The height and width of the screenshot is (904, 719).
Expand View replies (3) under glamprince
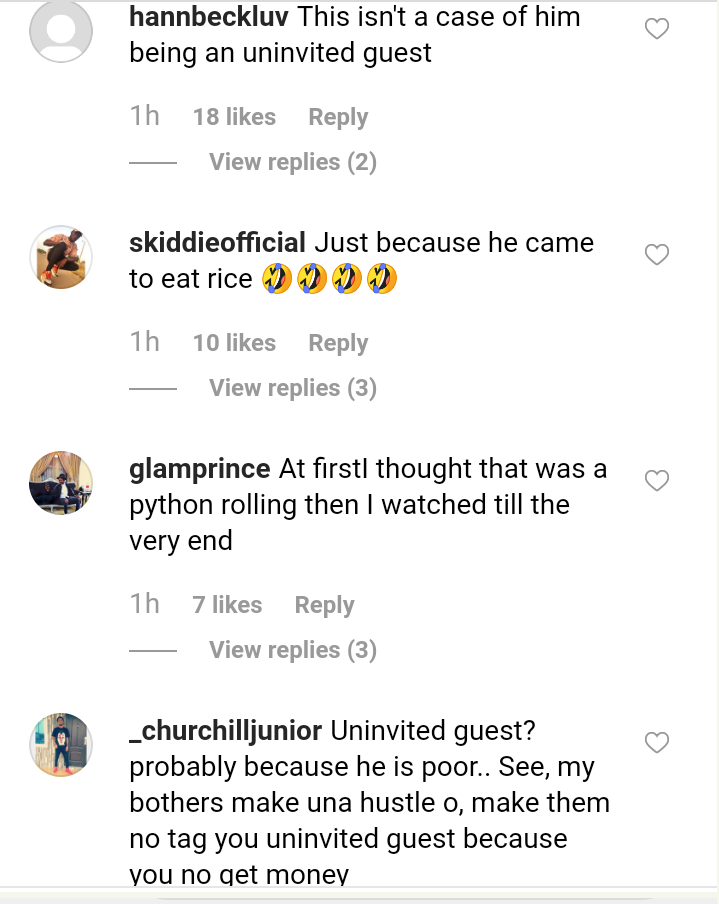pos(292,650)
